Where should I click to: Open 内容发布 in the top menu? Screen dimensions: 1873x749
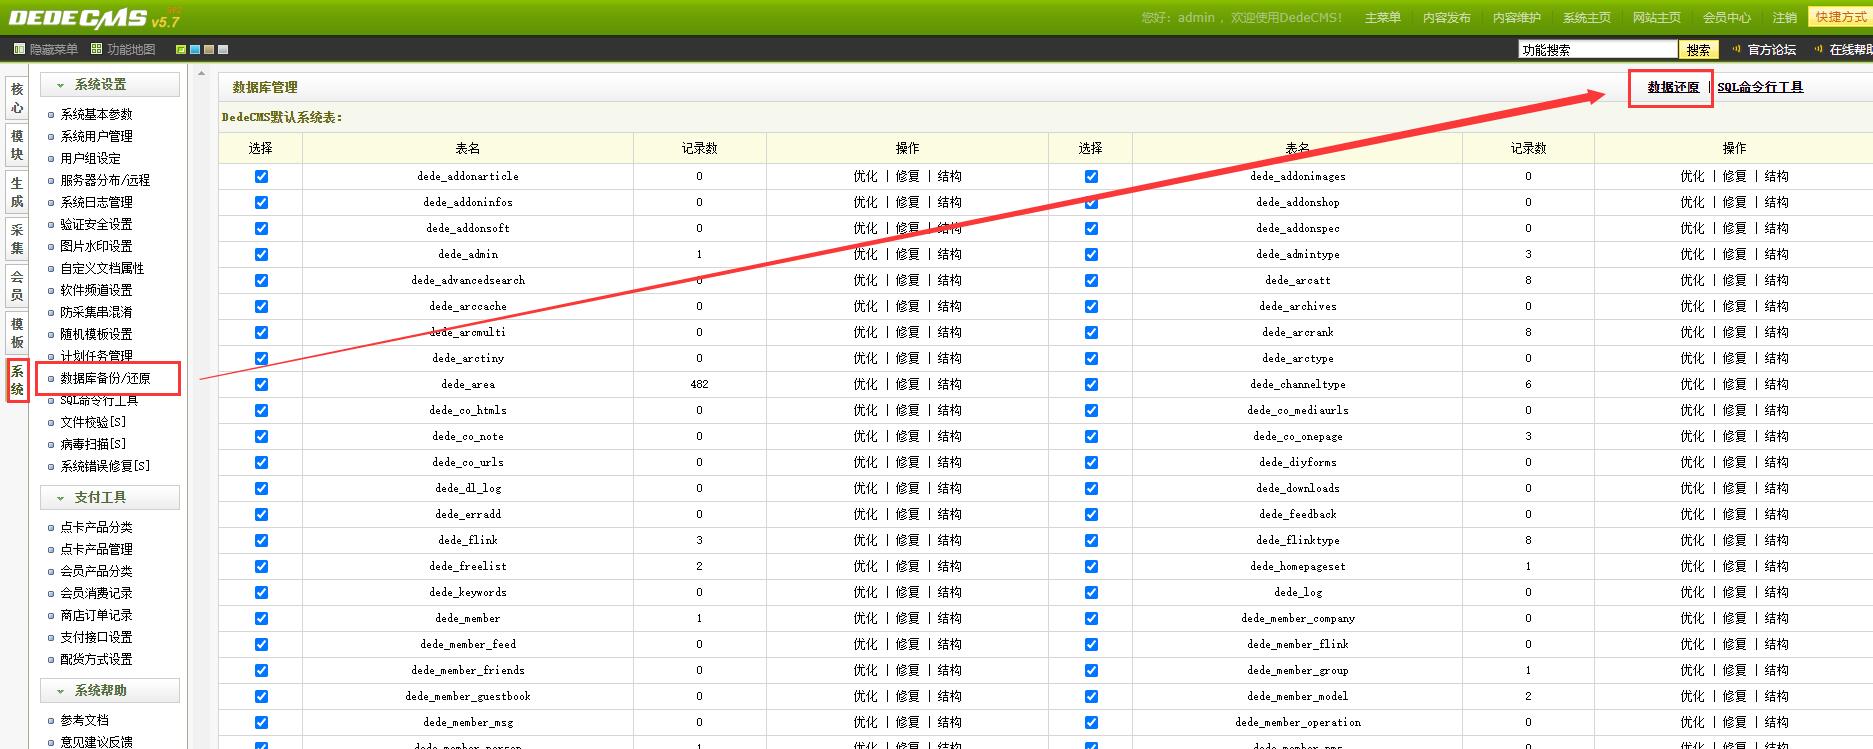point(1446,18)
